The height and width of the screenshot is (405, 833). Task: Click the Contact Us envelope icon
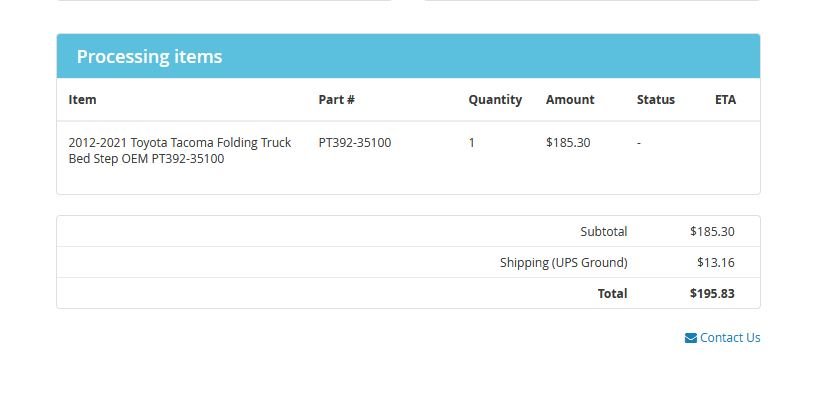coord(691,338)
